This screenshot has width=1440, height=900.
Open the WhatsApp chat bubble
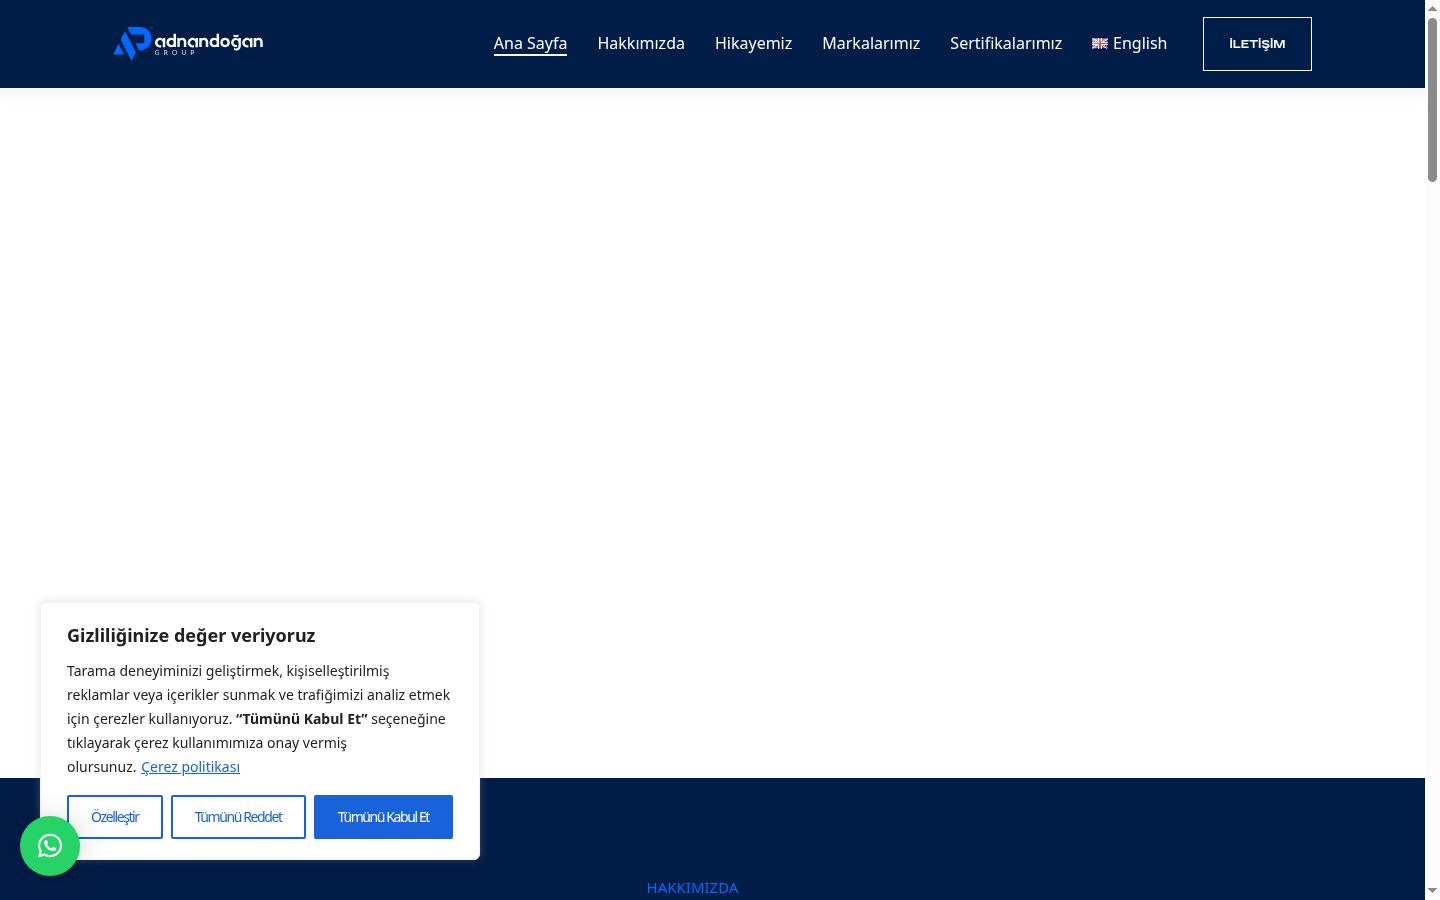click(50, 846)
